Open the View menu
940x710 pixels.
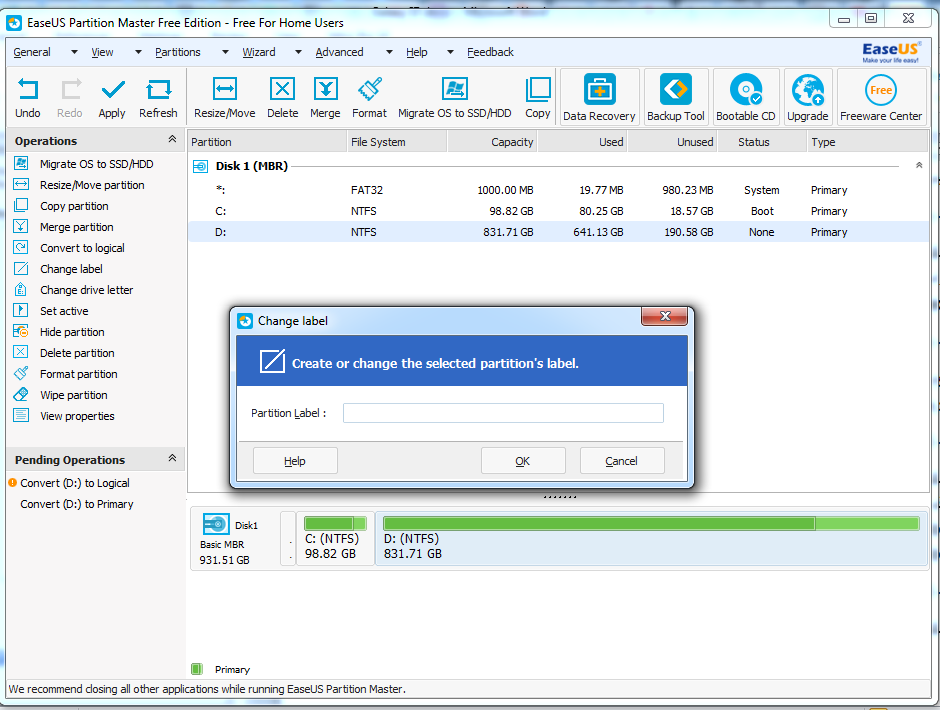[x=103, y=52]
